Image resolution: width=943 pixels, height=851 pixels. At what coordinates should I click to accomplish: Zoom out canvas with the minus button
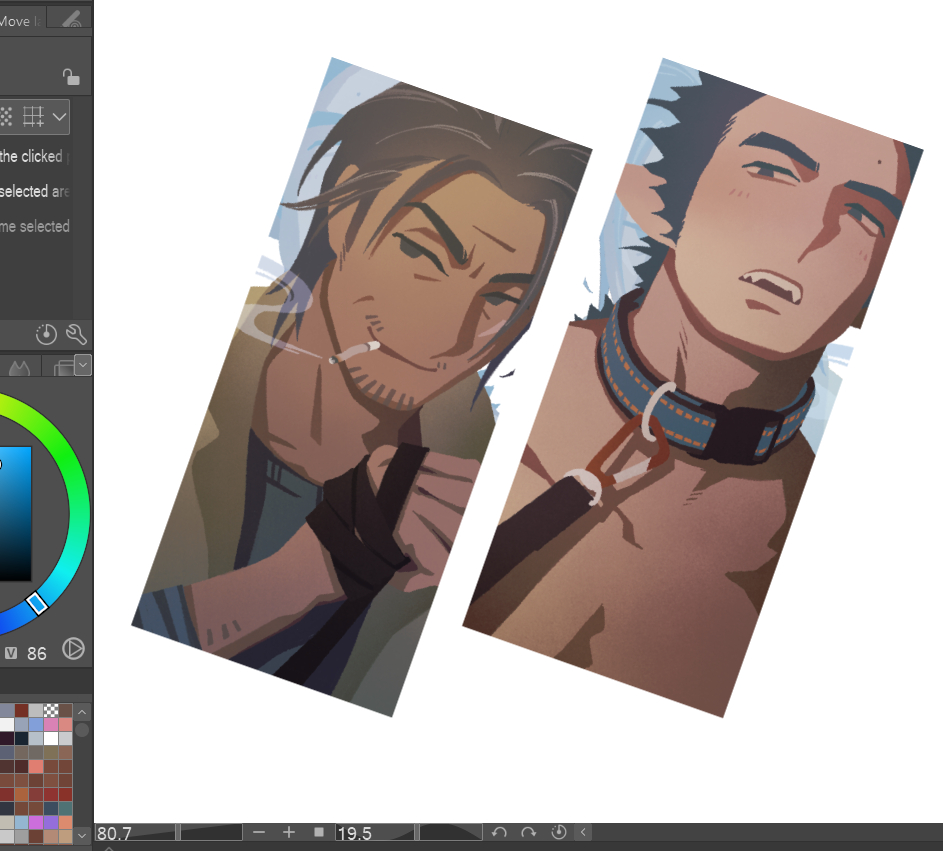pyautogui.click(x=259, y=832)
